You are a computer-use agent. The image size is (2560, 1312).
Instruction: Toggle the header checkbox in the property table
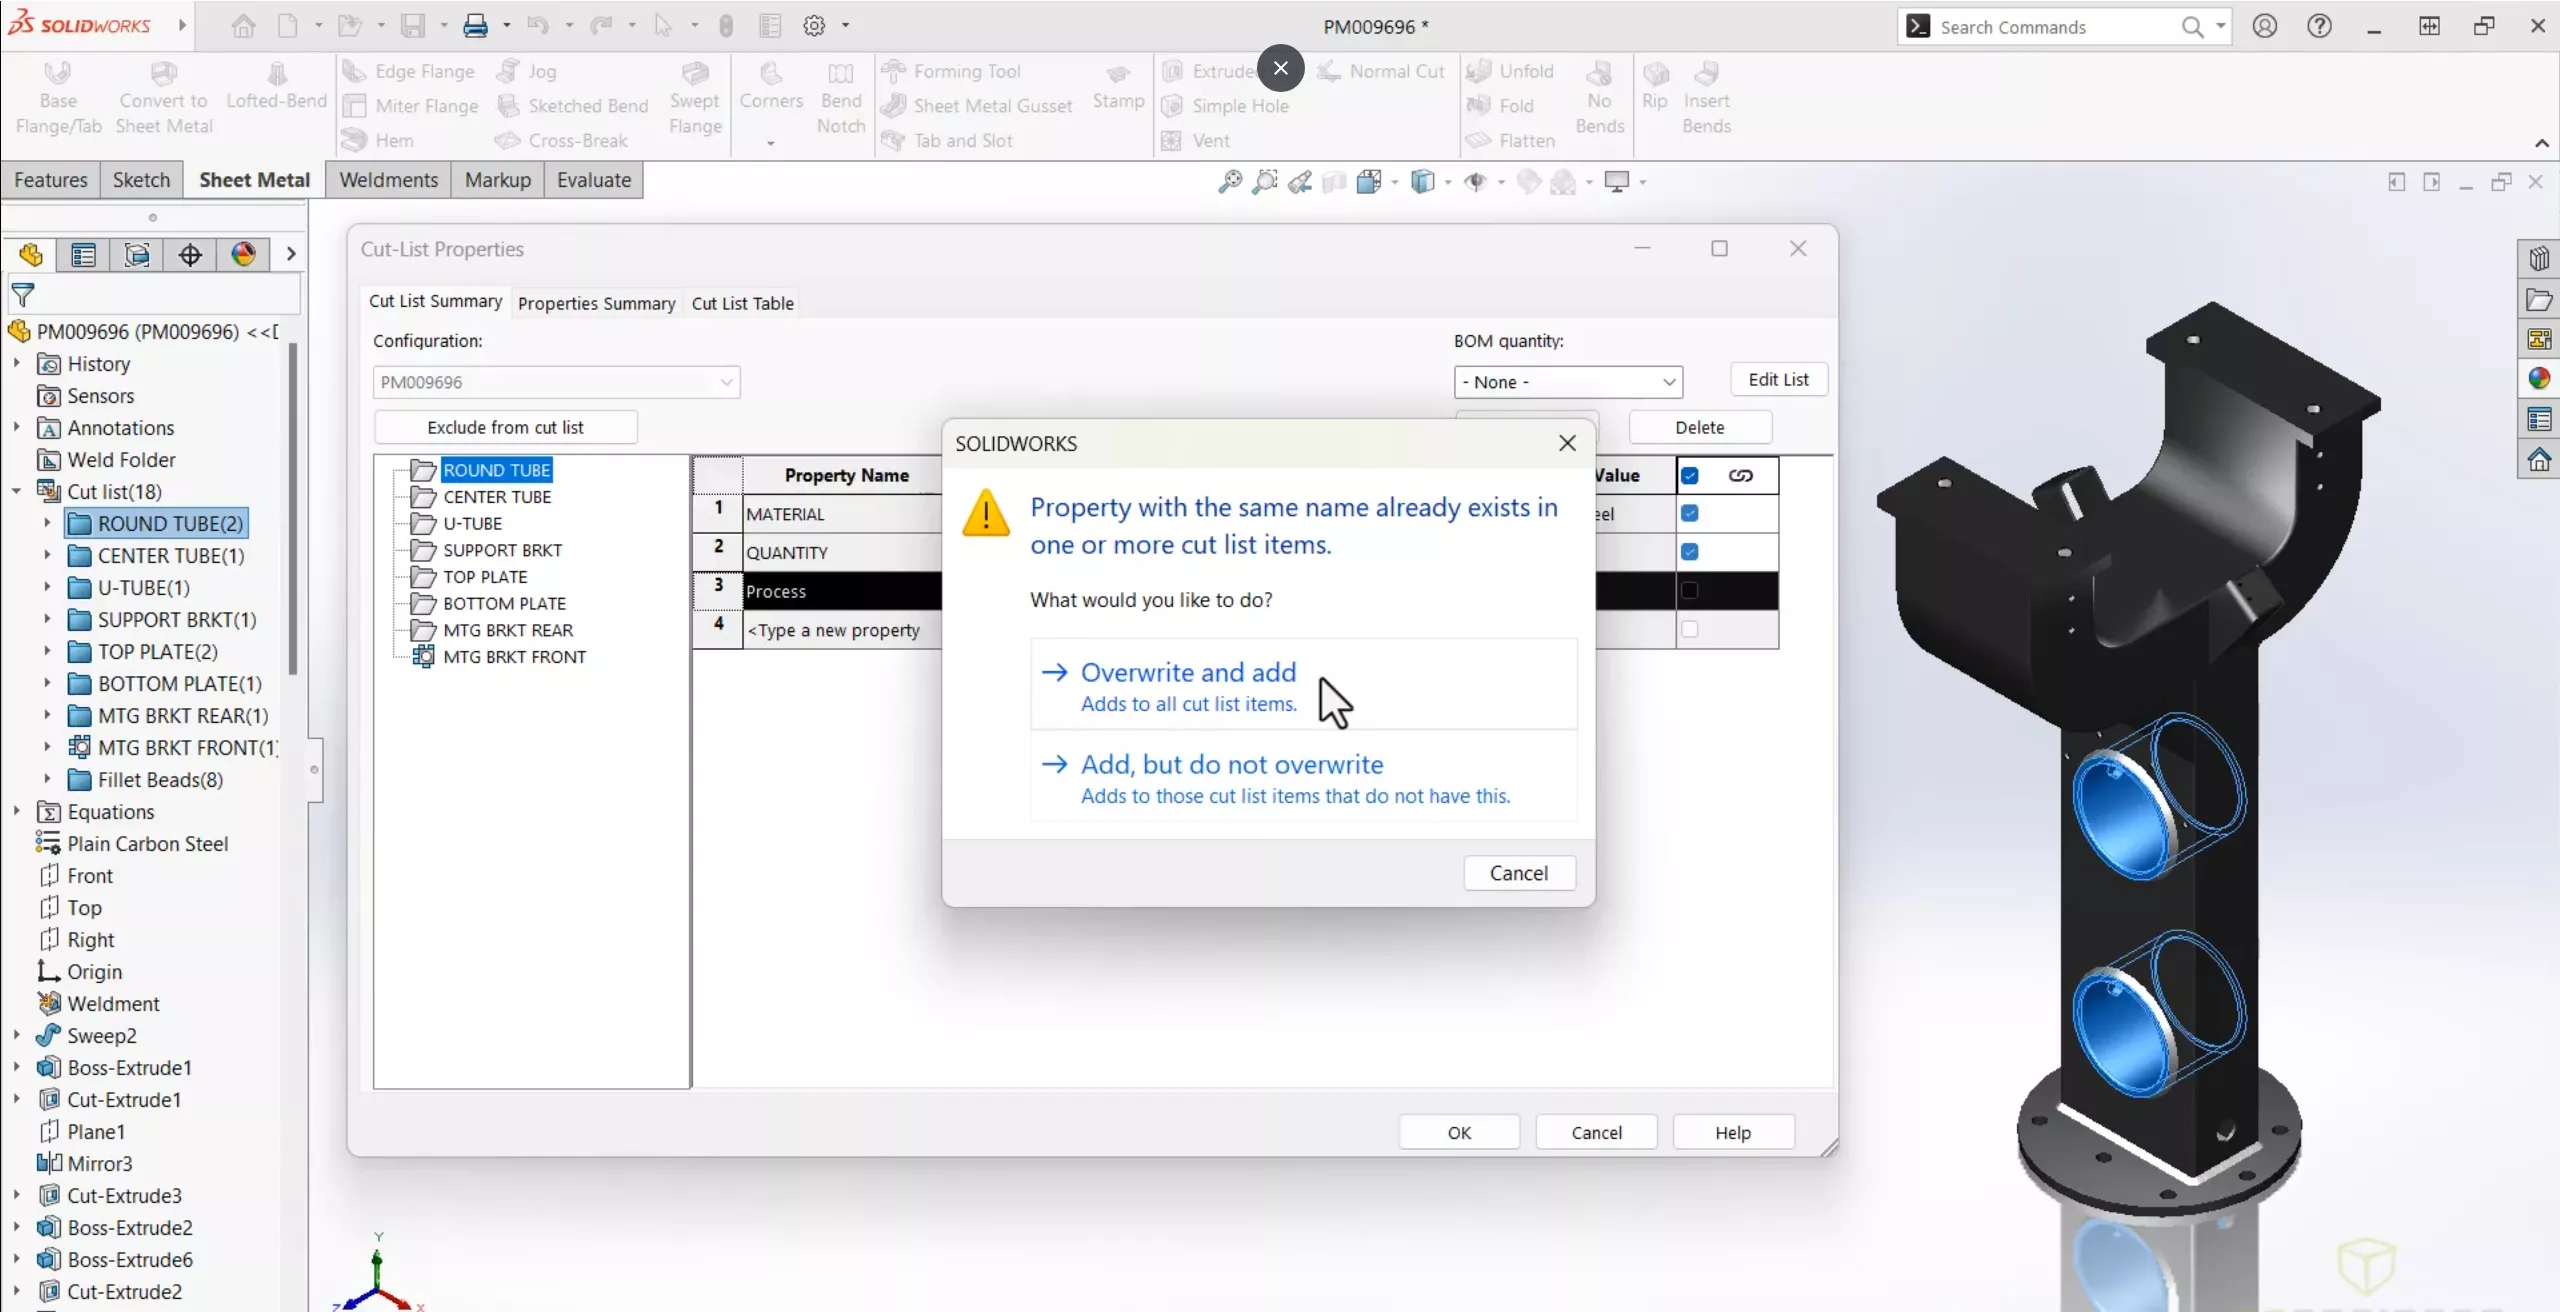click(x=1690, y=476)
